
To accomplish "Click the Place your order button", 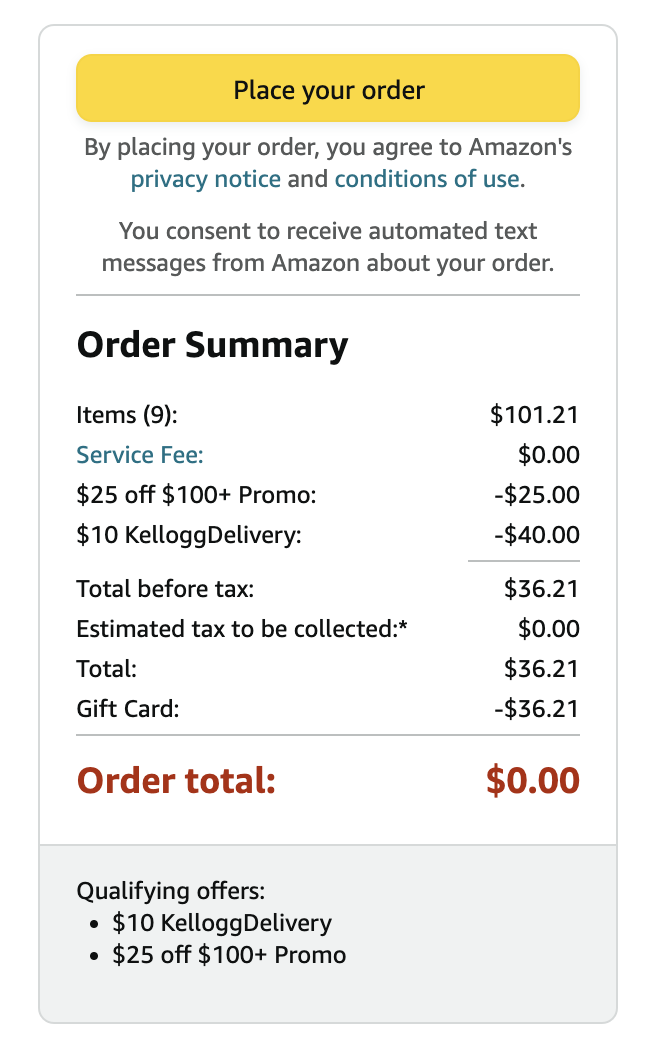I will (328, 88).
